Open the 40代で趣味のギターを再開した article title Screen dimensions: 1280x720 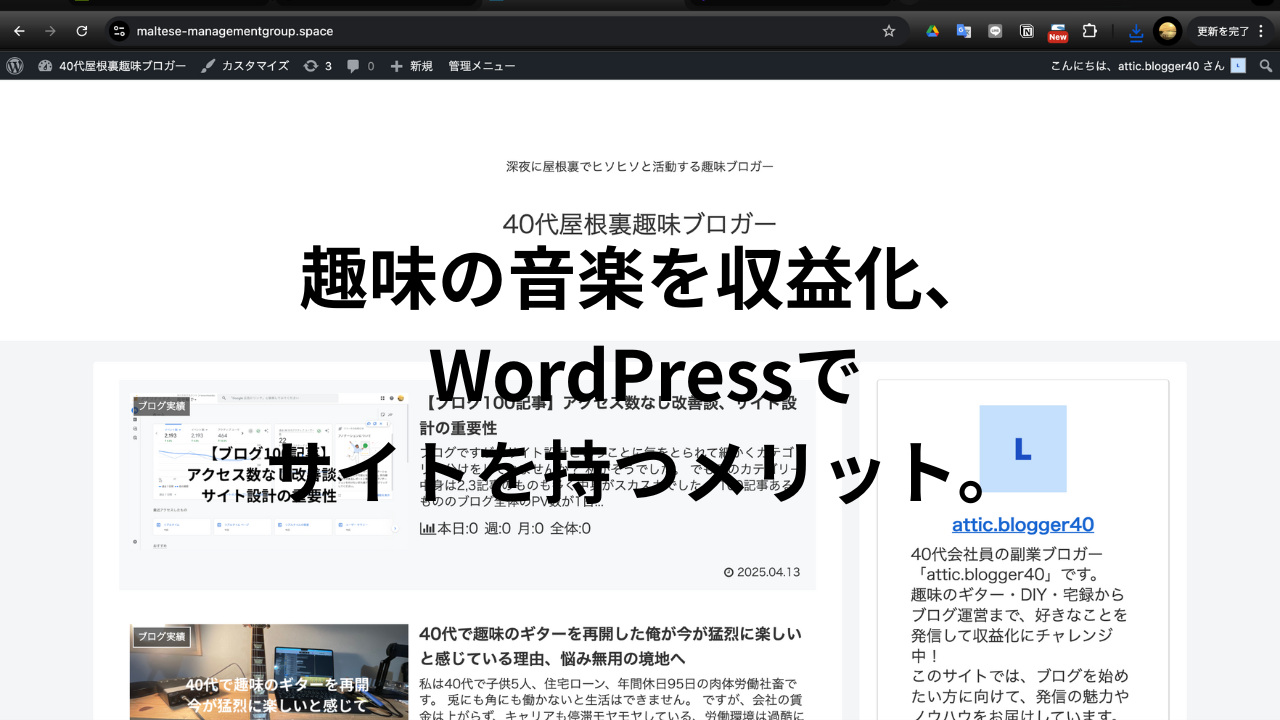click(x=610, y=645)
